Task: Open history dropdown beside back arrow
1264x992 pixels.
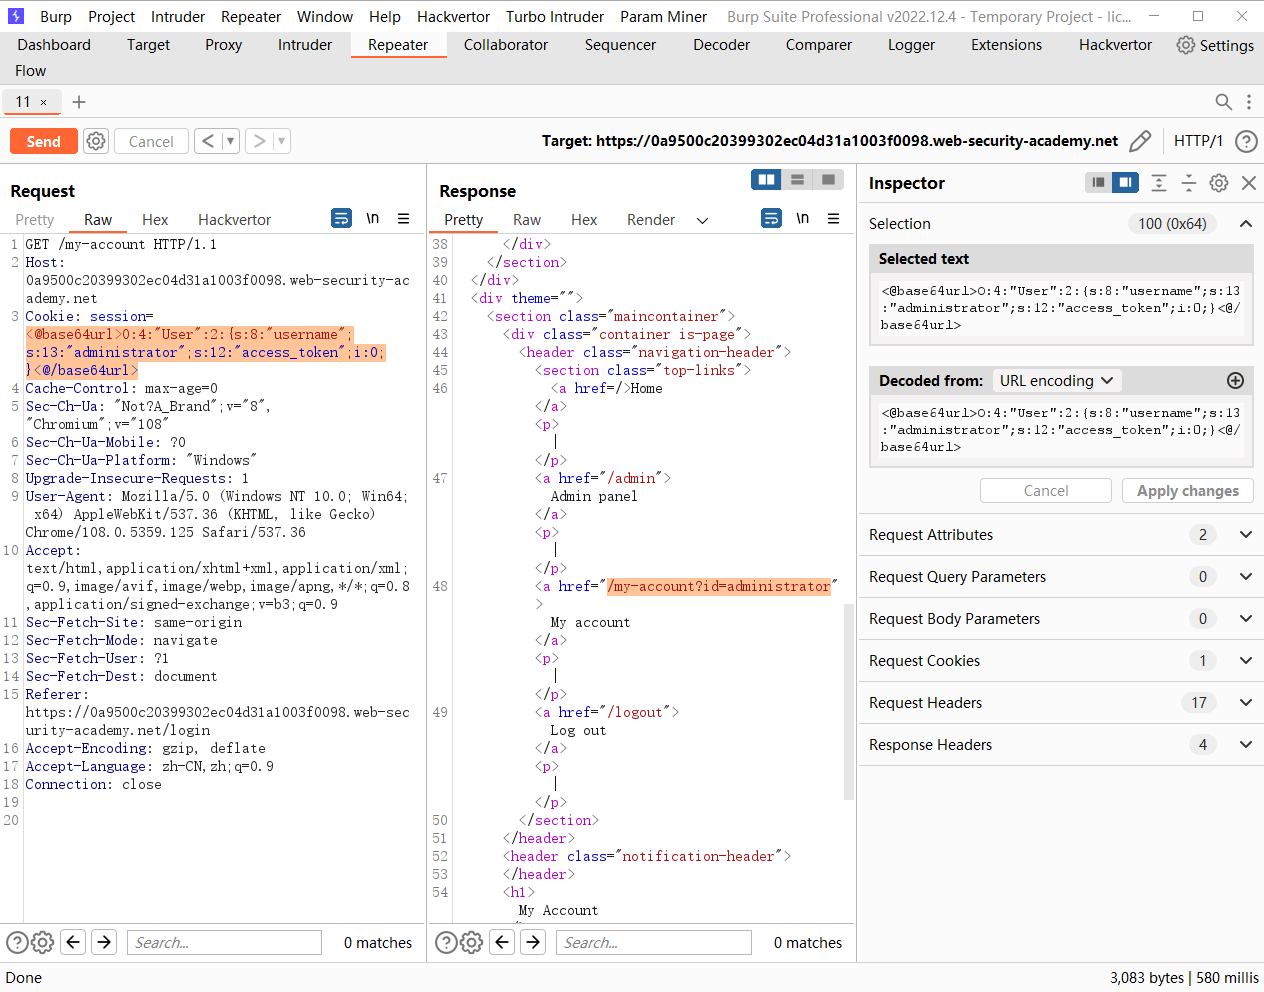Action: coord(230,141)
